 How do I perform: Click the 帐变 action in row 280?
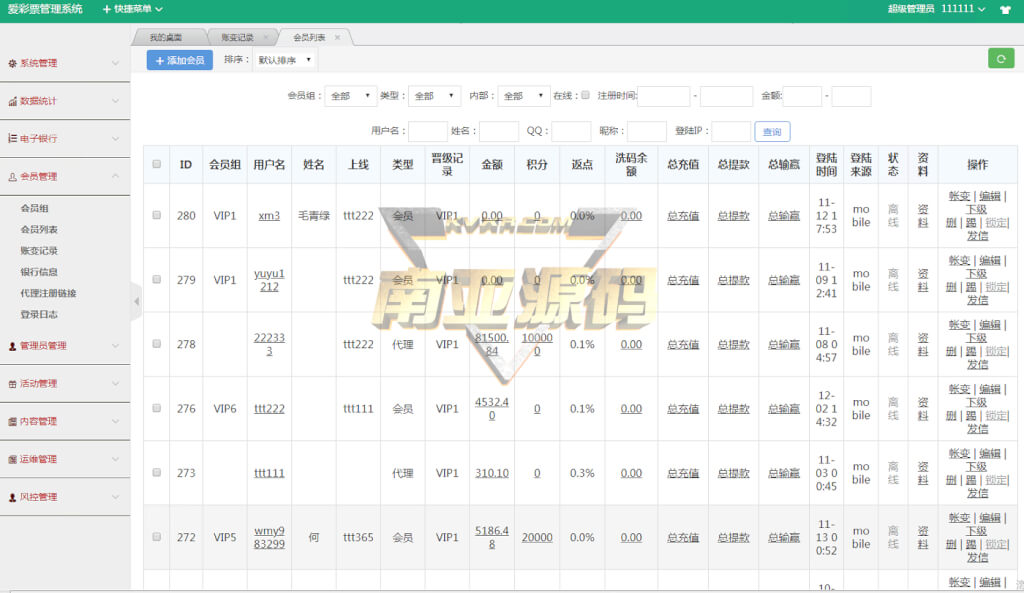tap(959, 196)
